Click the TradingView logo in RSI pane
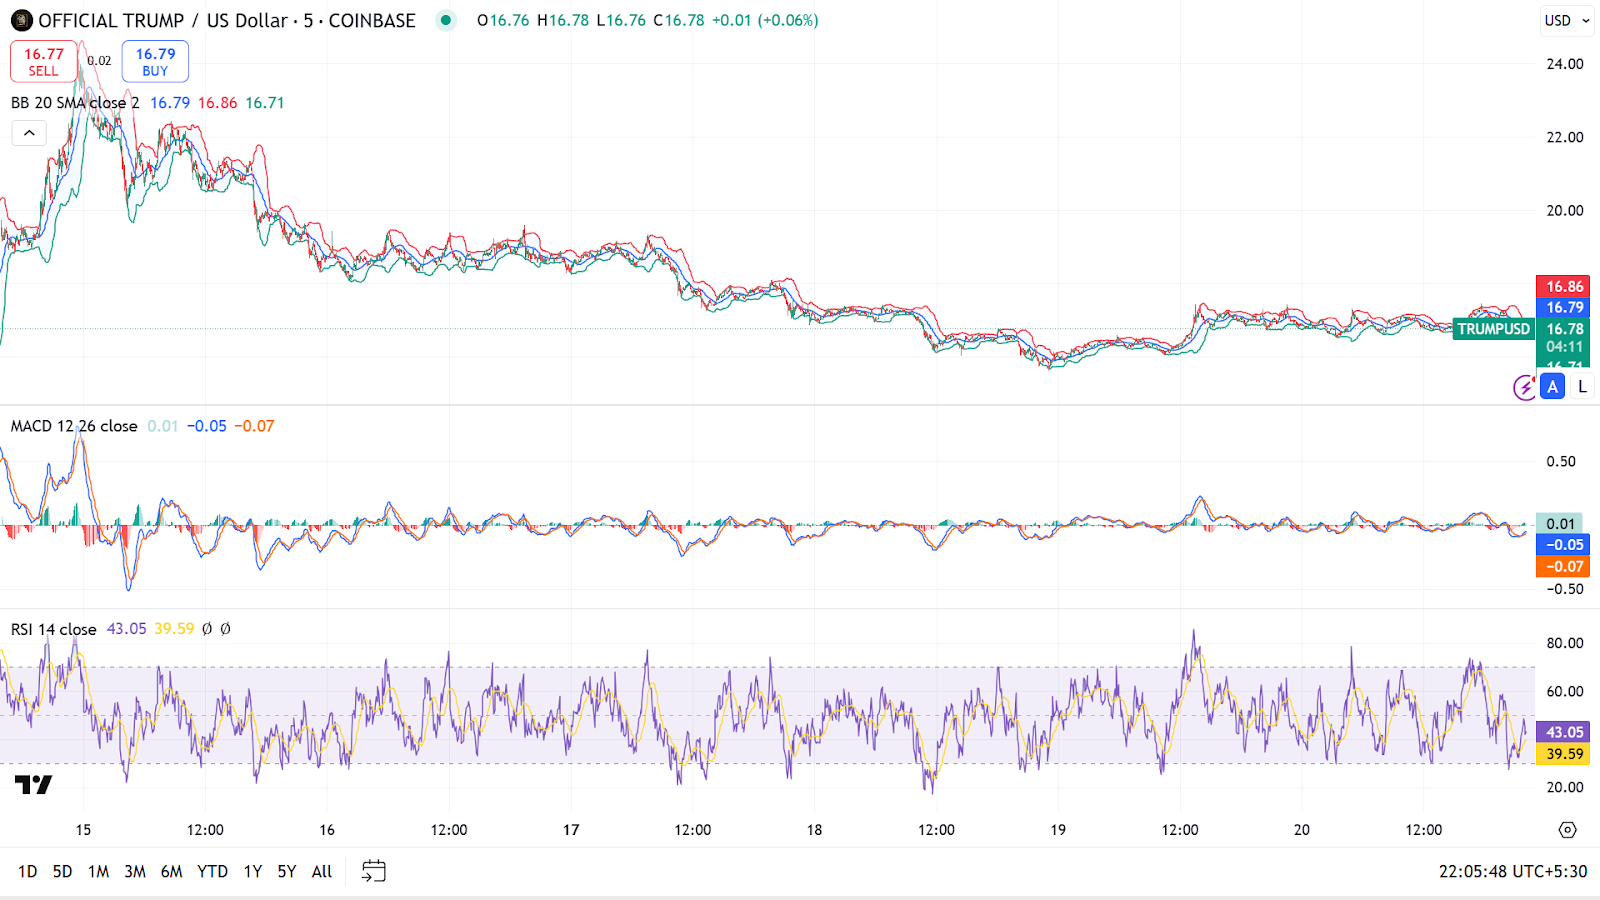 click(x=33, y=785)
